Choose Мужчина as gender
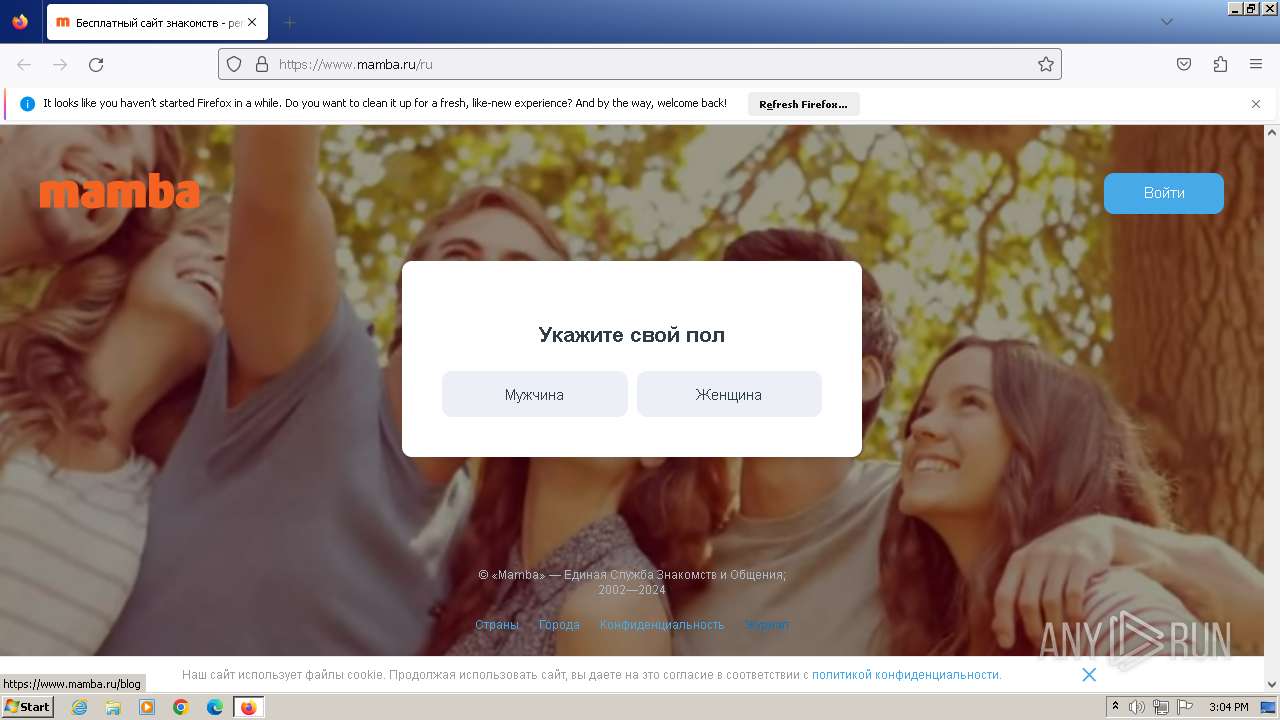 (534, 394)
